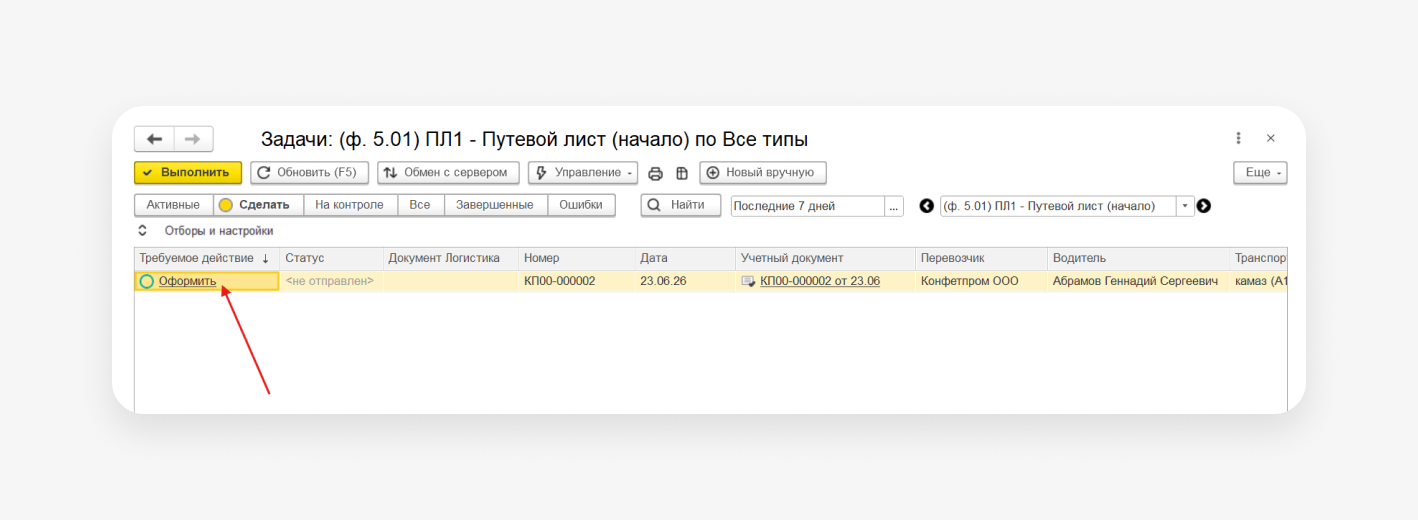Click the green circle status icon by Оформить
The height and width of the screenshot is (520, 1418).
tap(147, 281)
